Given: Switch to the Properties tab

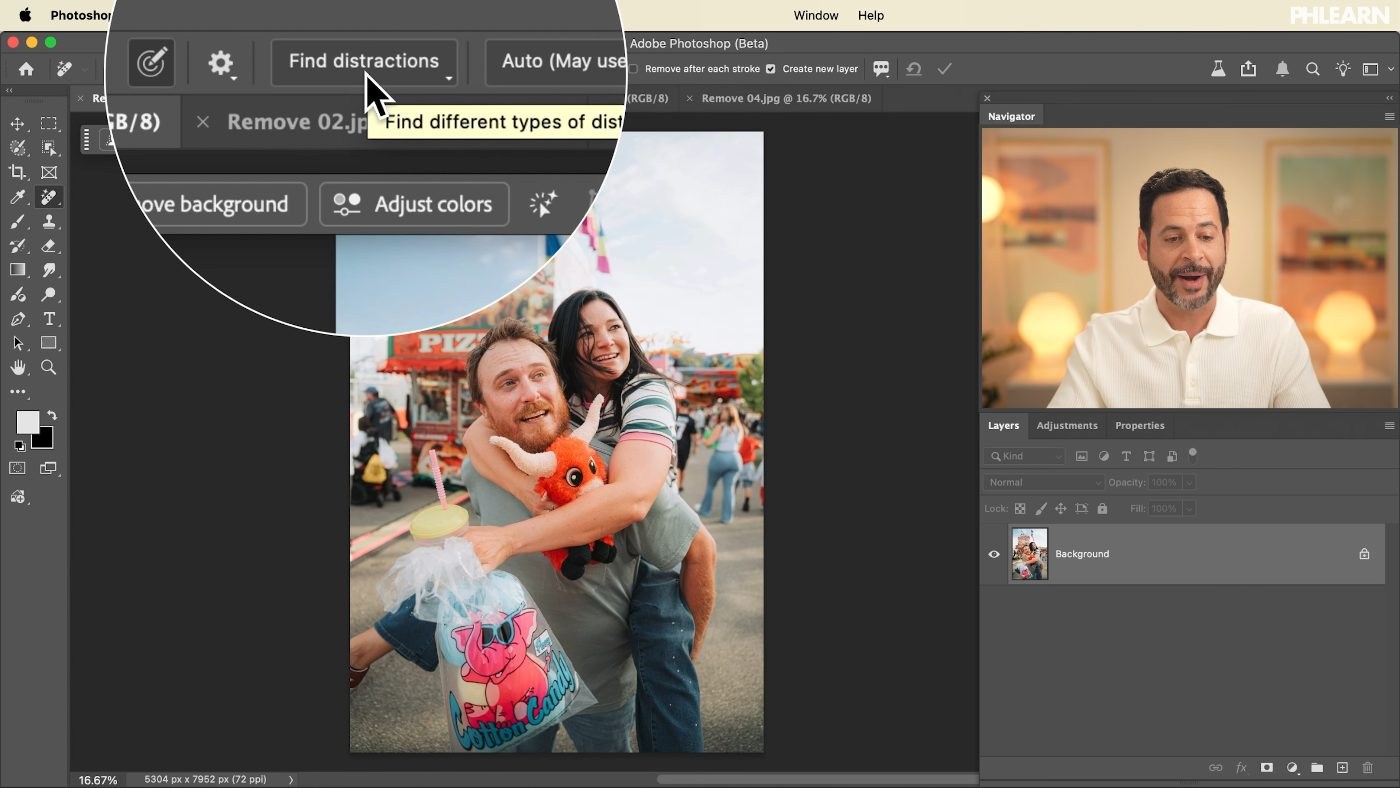Looking at the screenshot, I should coord(1140,426).
